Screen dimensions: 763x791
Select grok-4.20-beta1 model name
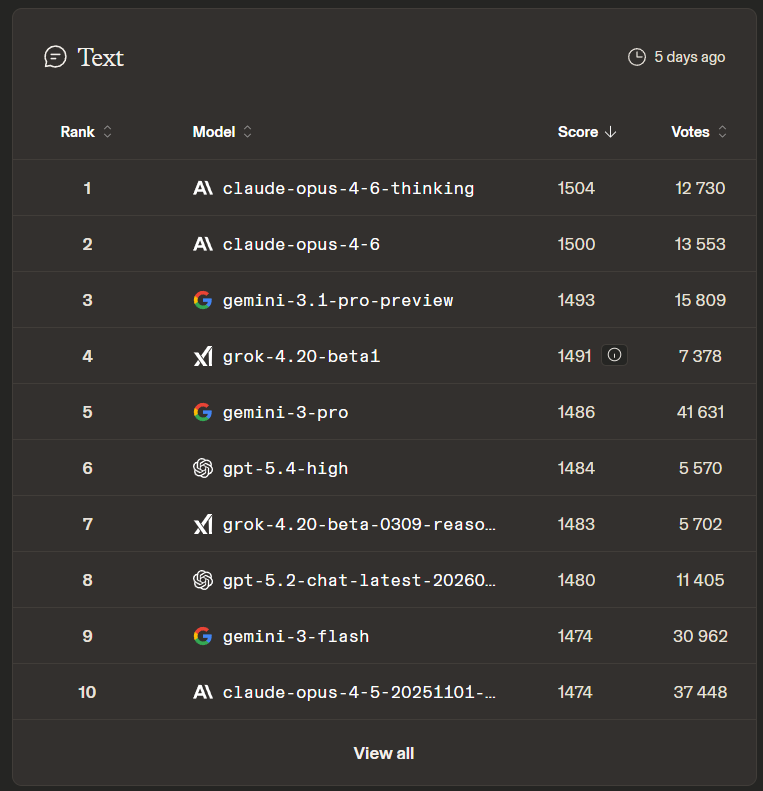point(301,357)
